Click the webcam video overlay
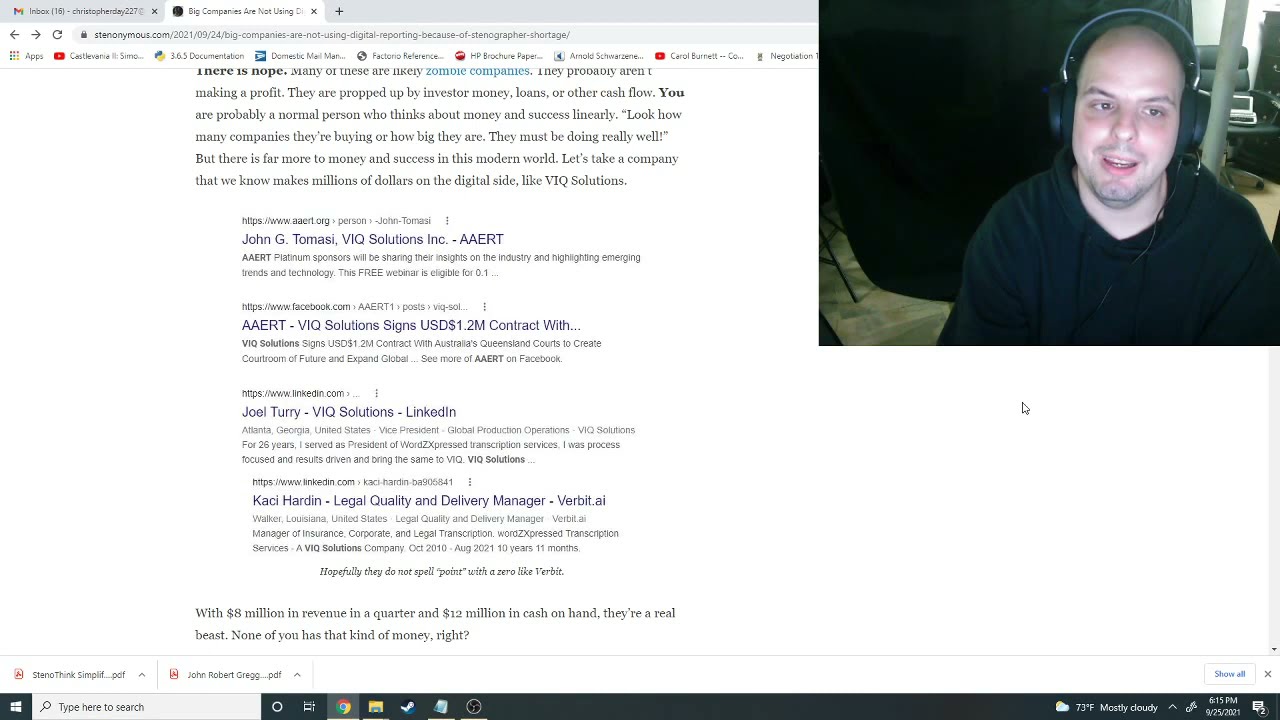This screenshot has width=1280, height=720. [x=1049, y=173]
